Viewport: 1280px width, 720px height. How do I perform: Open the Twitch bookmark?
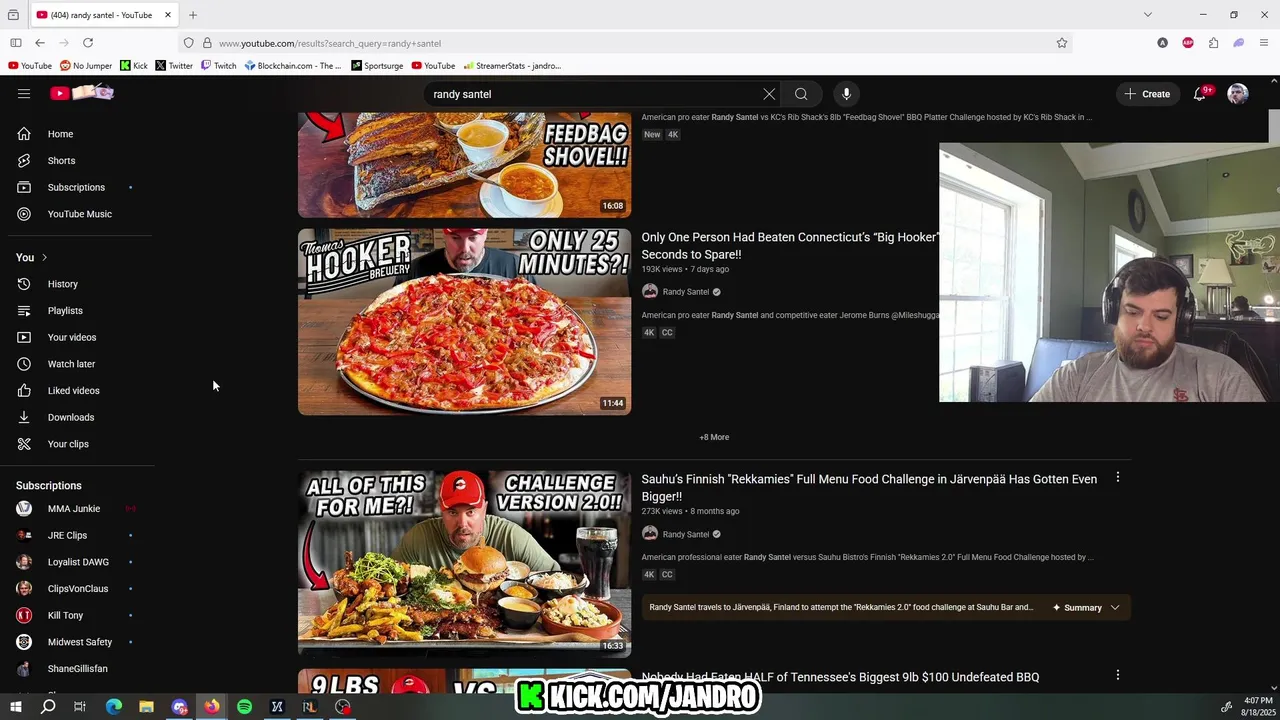[219, 66]
